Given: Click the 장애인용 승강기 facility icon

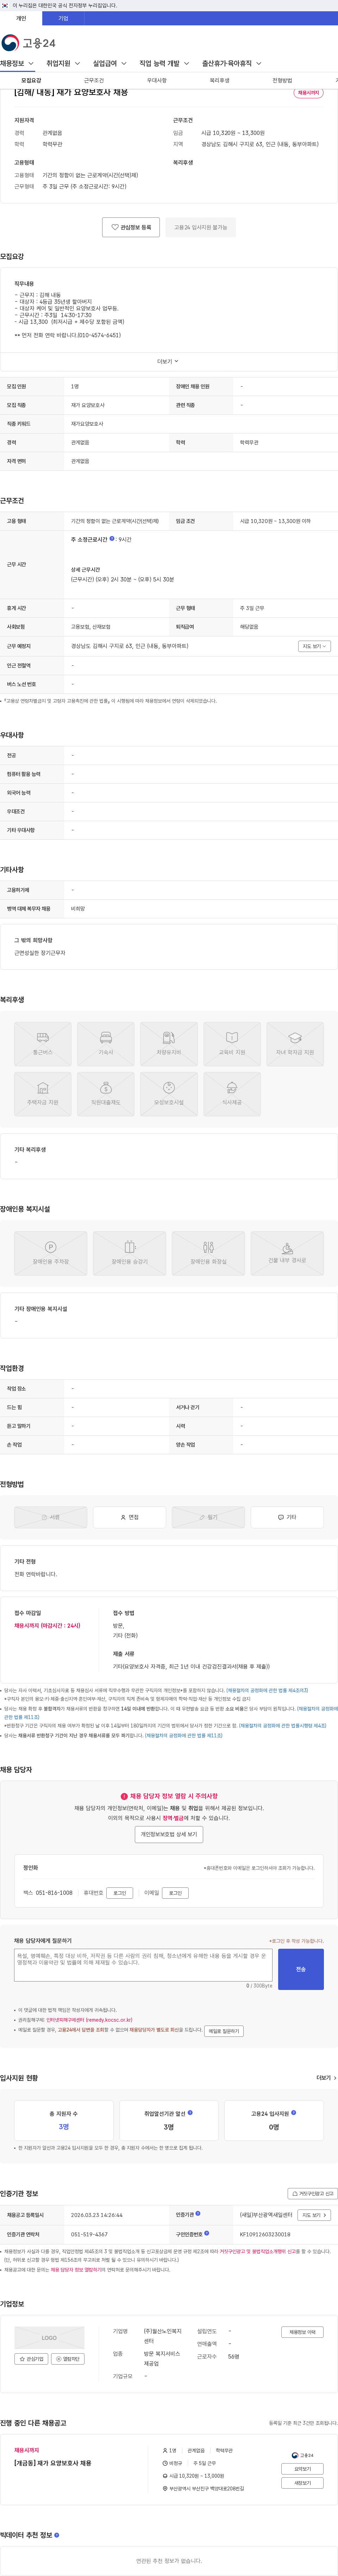Looking at the screenshot, I should pyautogui.click(x=130, y=1253).
